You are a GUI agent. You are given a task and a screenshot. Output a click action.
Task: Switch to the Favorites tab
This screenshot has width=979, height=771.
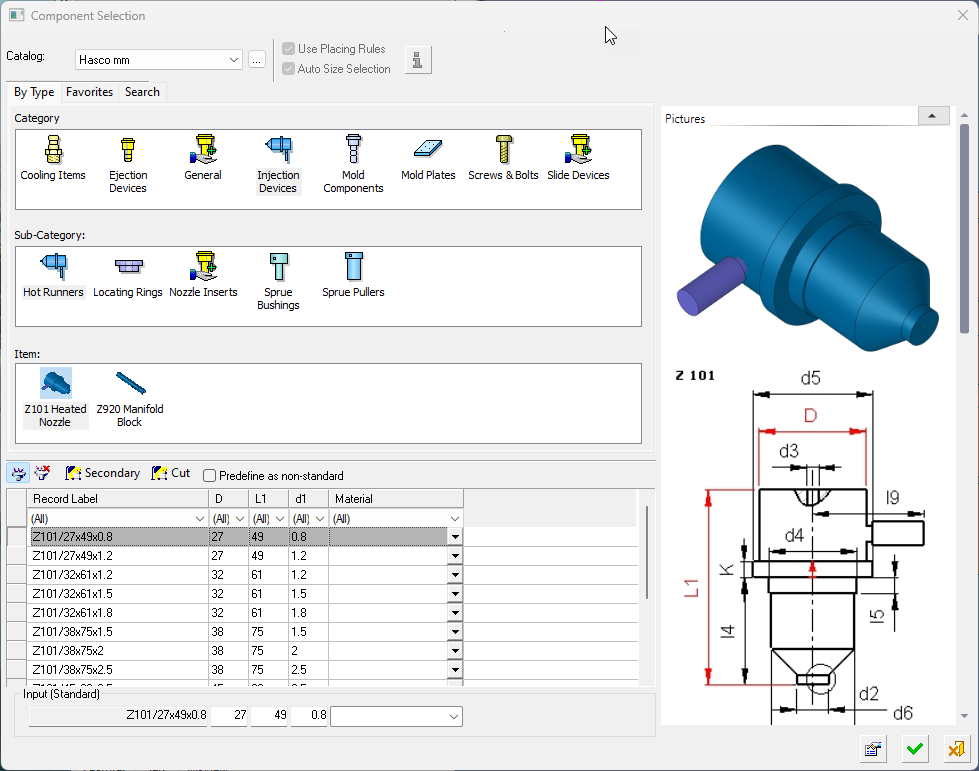(89, 92)
